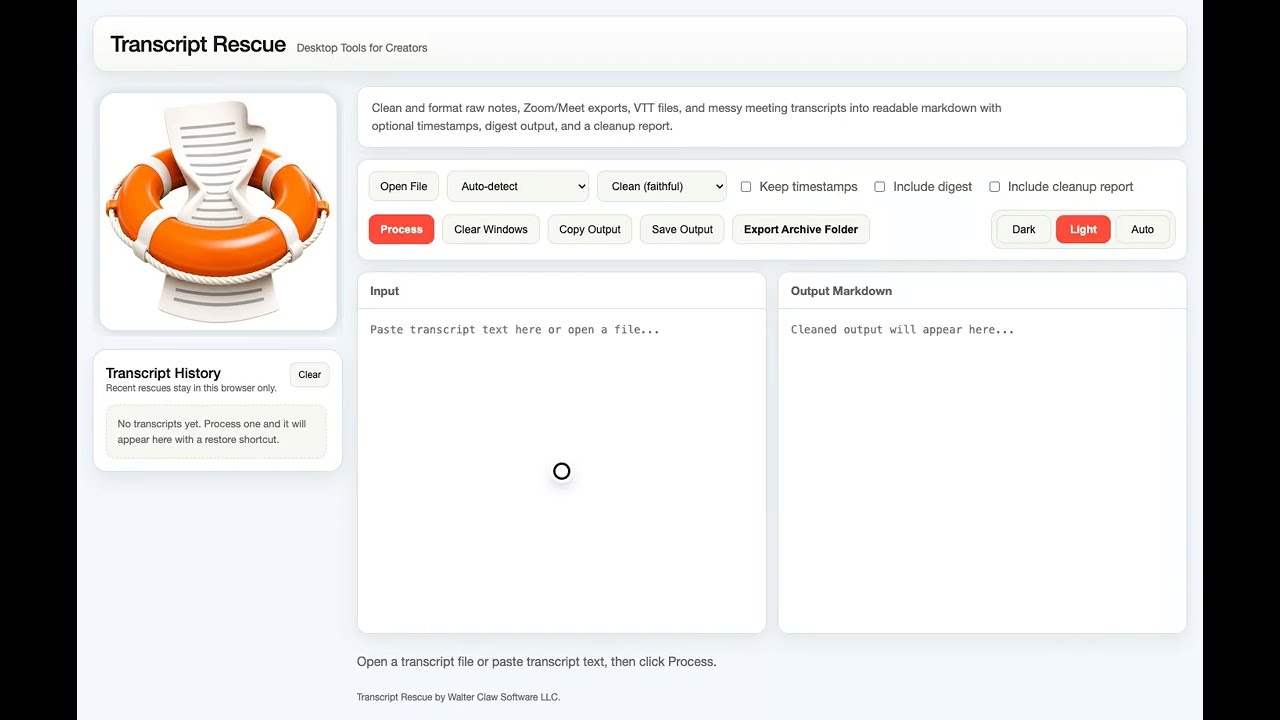The height and width of the screenshot is (720, 1280).
Task: Click the lifebuoy Transcript Rescue logo image
Action: tap(218, 211)
